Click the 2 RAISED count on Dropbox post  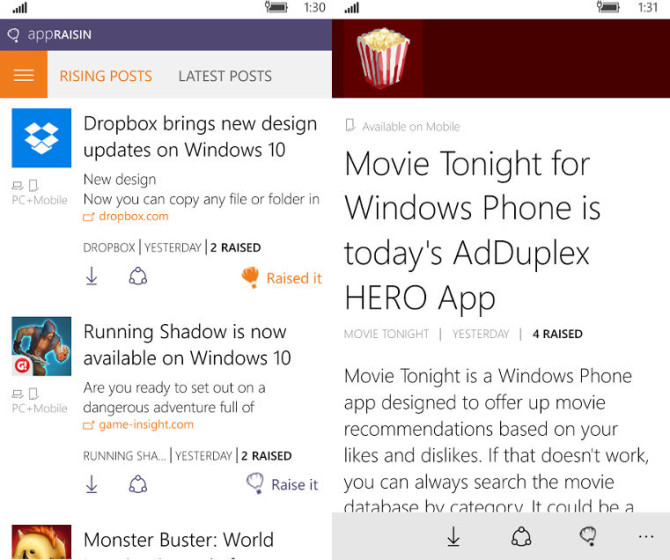pos(235,247)
